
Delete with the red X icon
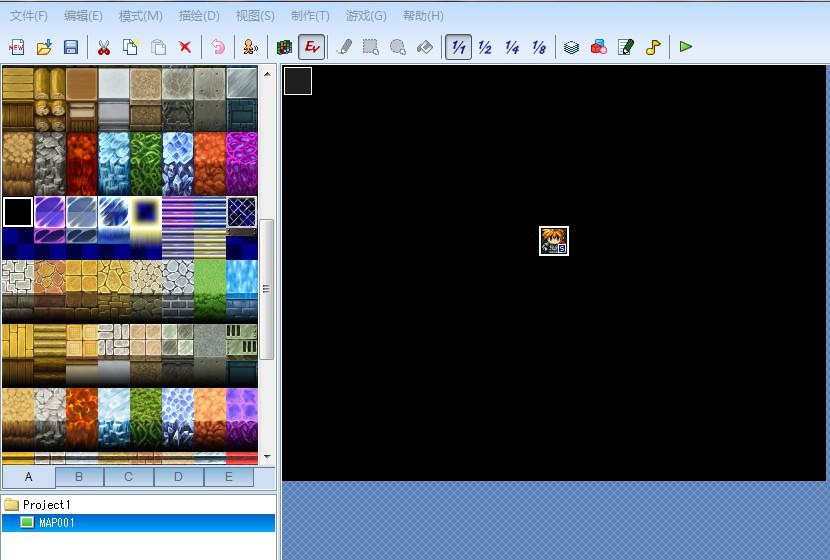tap(185, 47)
